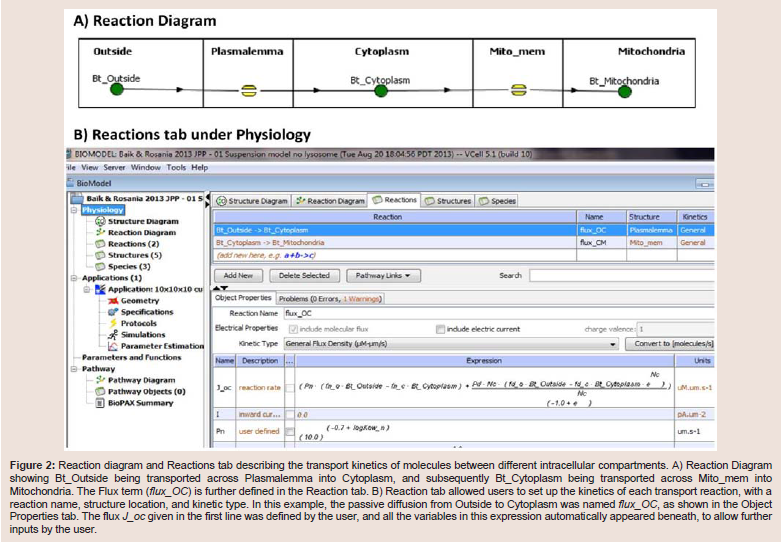
Task: Click the Bt_Mitochondria green species node
Action: pos(625,92)
